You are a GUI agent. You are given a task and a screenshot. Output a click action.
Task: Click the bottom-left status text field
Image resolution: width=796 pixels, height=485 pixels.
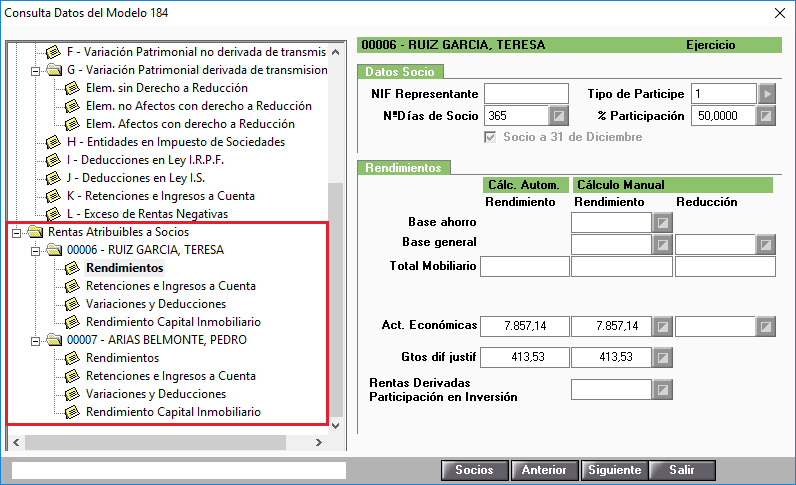coord(179,470)
